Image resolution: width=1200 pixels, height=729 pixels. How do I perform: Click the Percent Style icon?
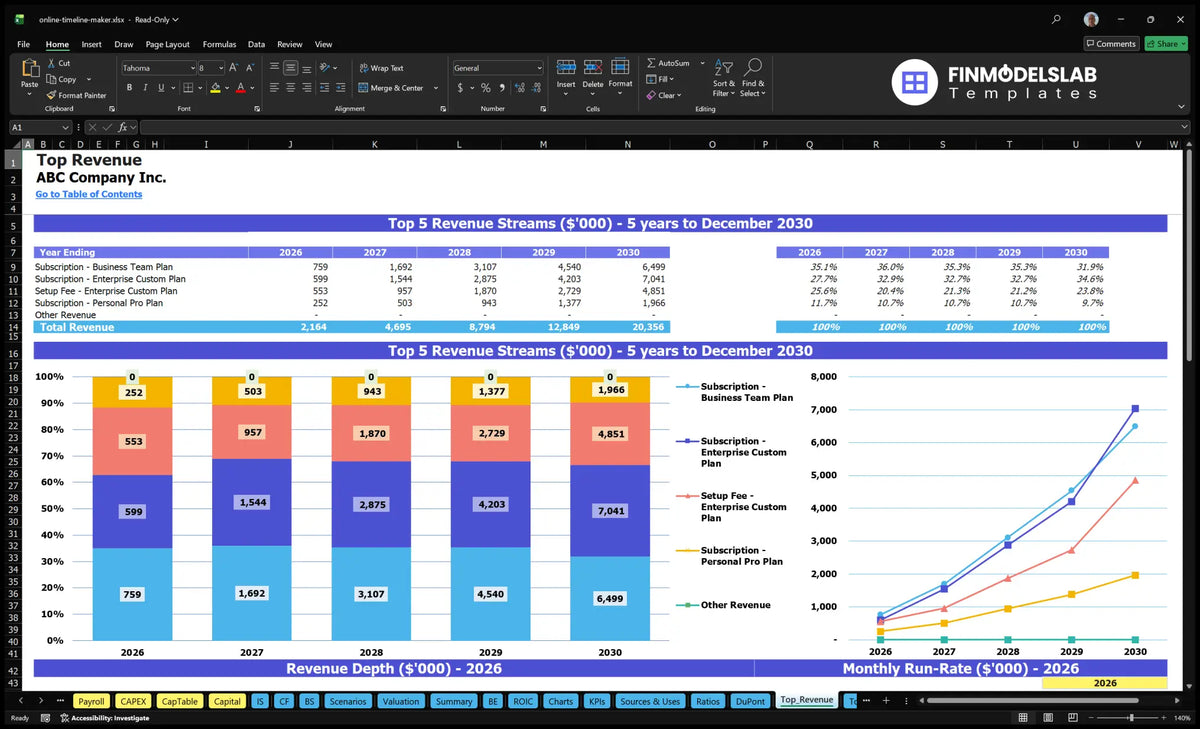coord(485,88)
